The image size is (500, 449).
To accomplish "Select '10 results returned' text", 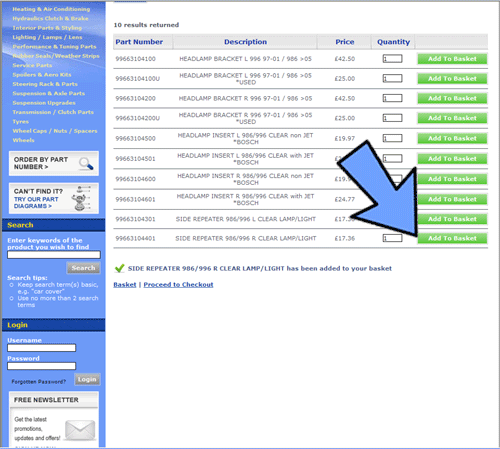I will pos(146,25).
